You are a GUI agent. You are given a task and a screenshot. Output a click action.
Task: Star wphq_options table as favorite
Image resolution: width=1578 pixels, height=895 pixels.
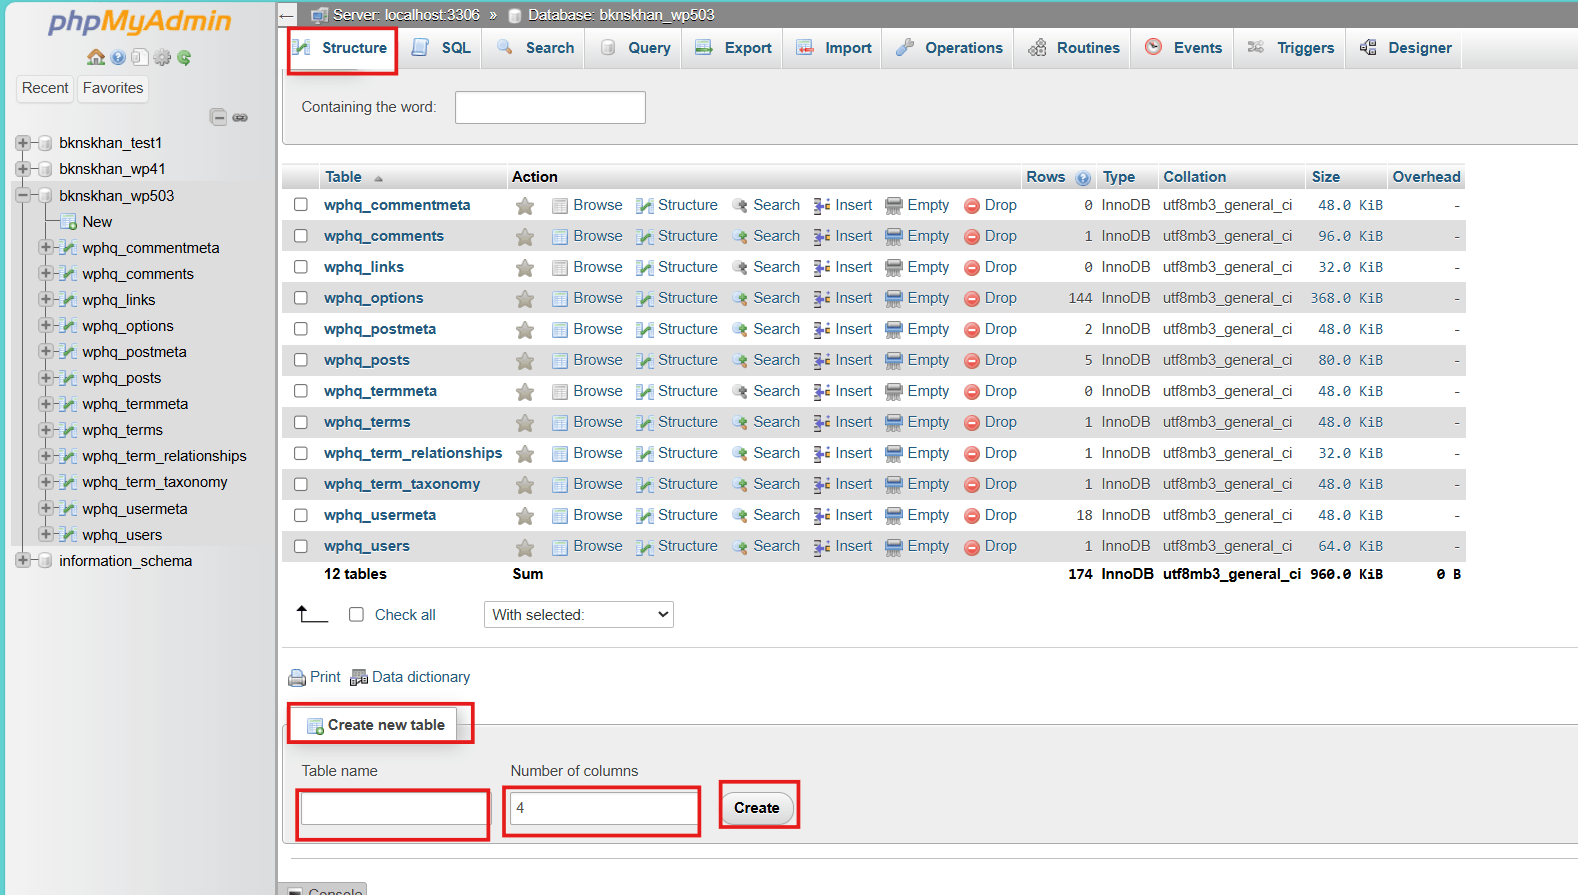(x=524, y=299)
